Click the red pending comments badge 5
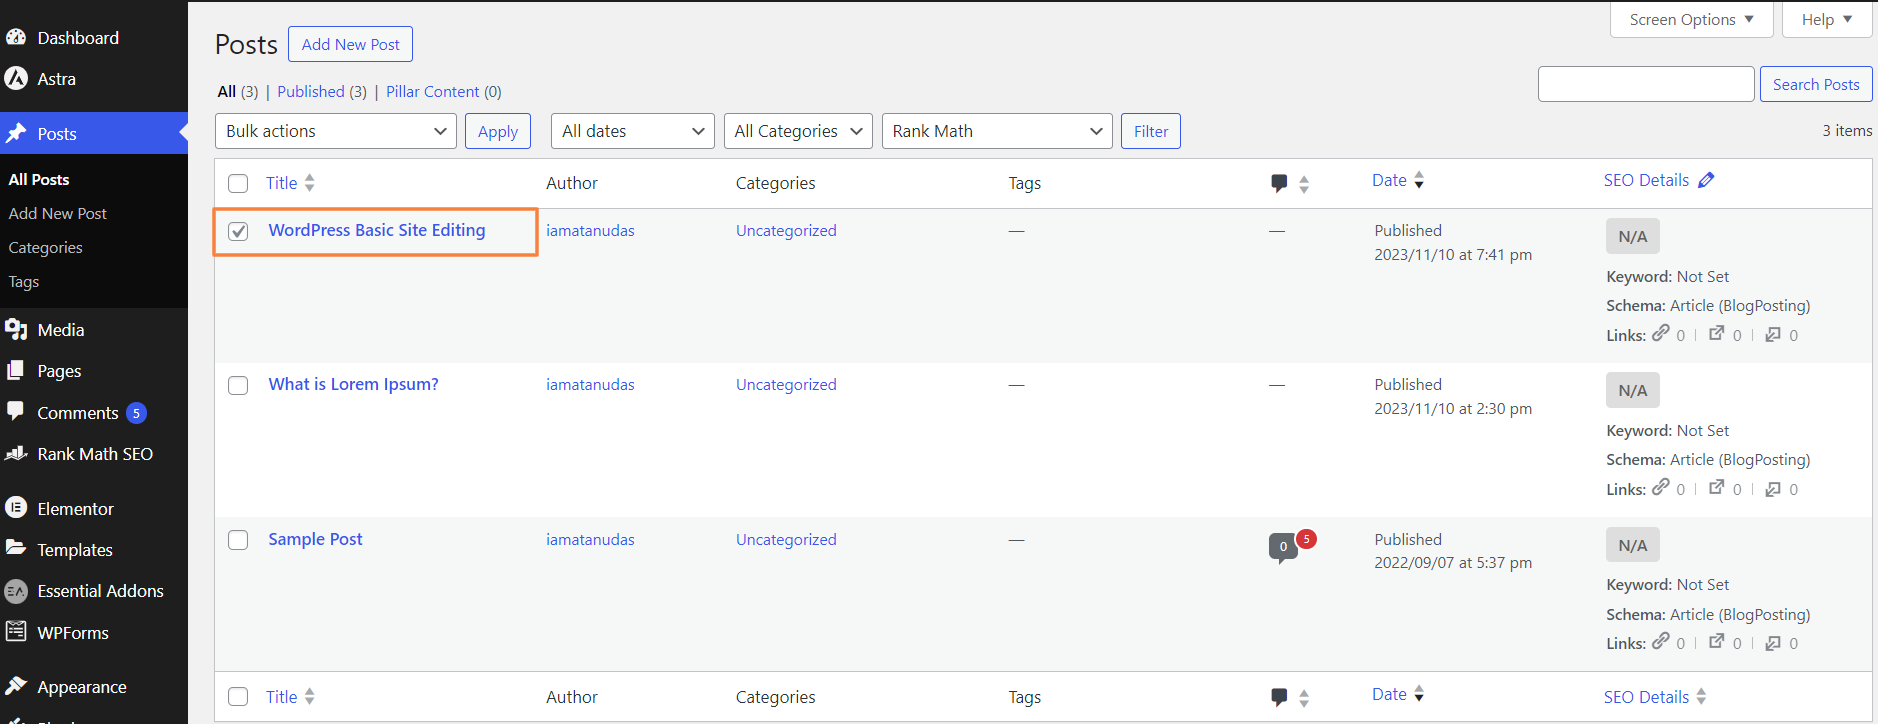1878x724 pixels. (x=1306, y=539)
